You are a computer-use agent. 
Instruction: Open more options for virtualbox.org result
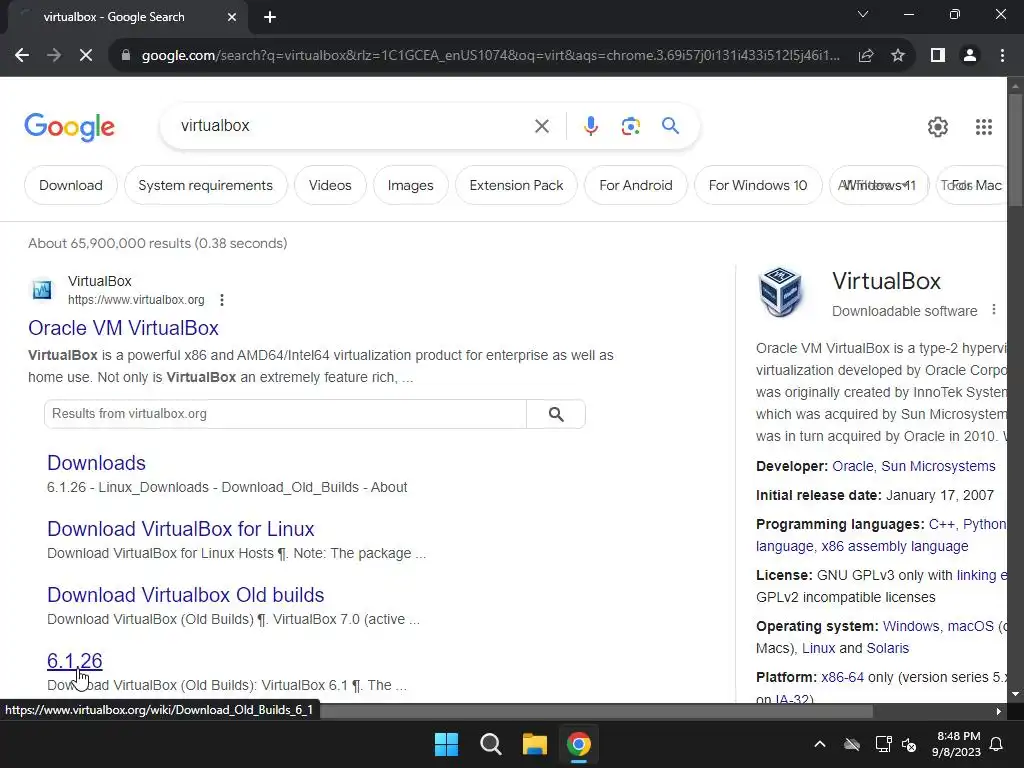point(222,300)
